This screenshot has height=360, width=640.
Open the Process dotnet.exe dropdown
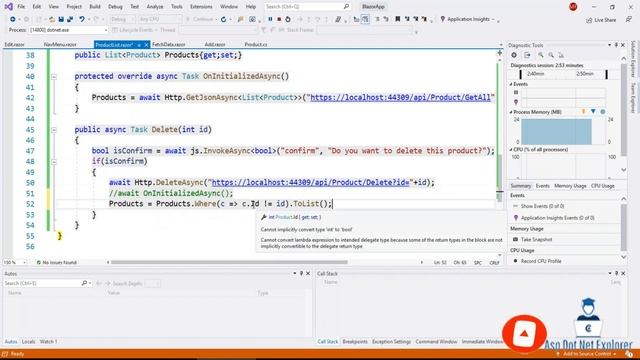point(106,30)
